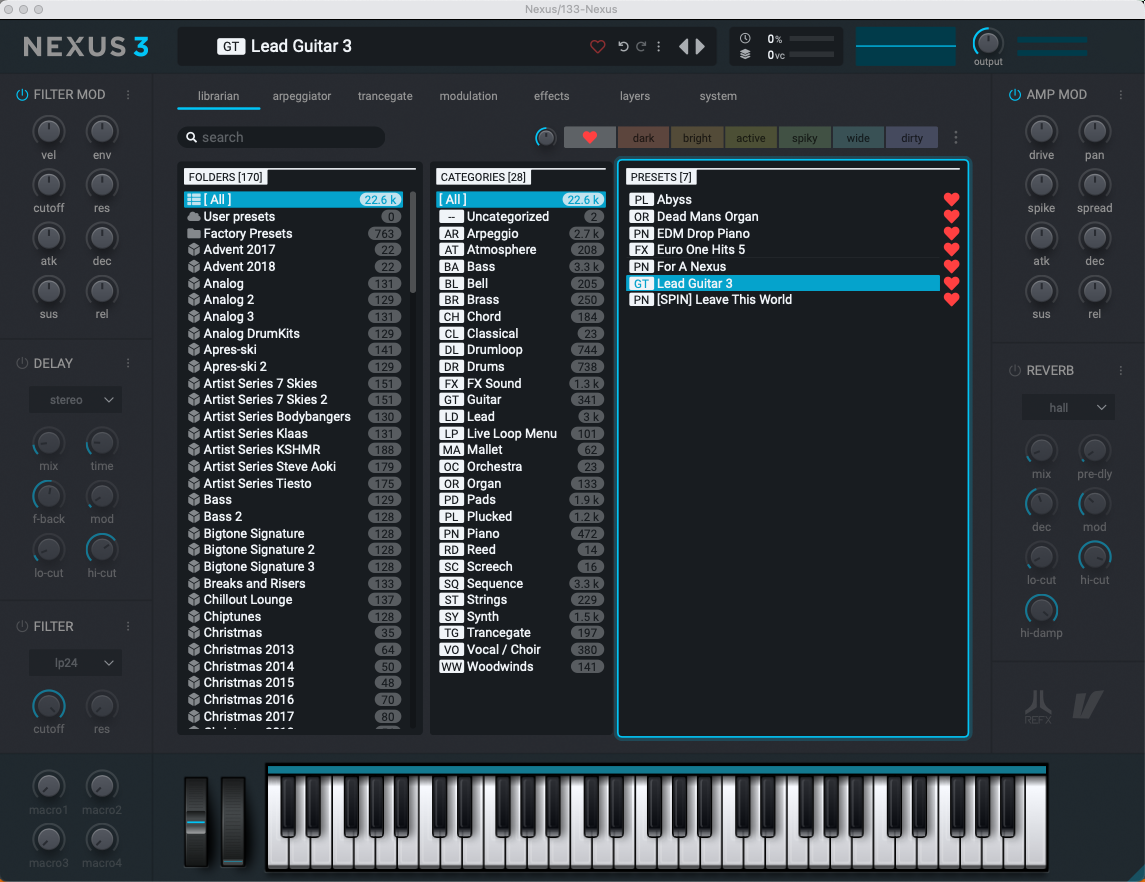Select the Factory Presets folder
This screenshot has height=882, width=1145.
tap(294, 234)
